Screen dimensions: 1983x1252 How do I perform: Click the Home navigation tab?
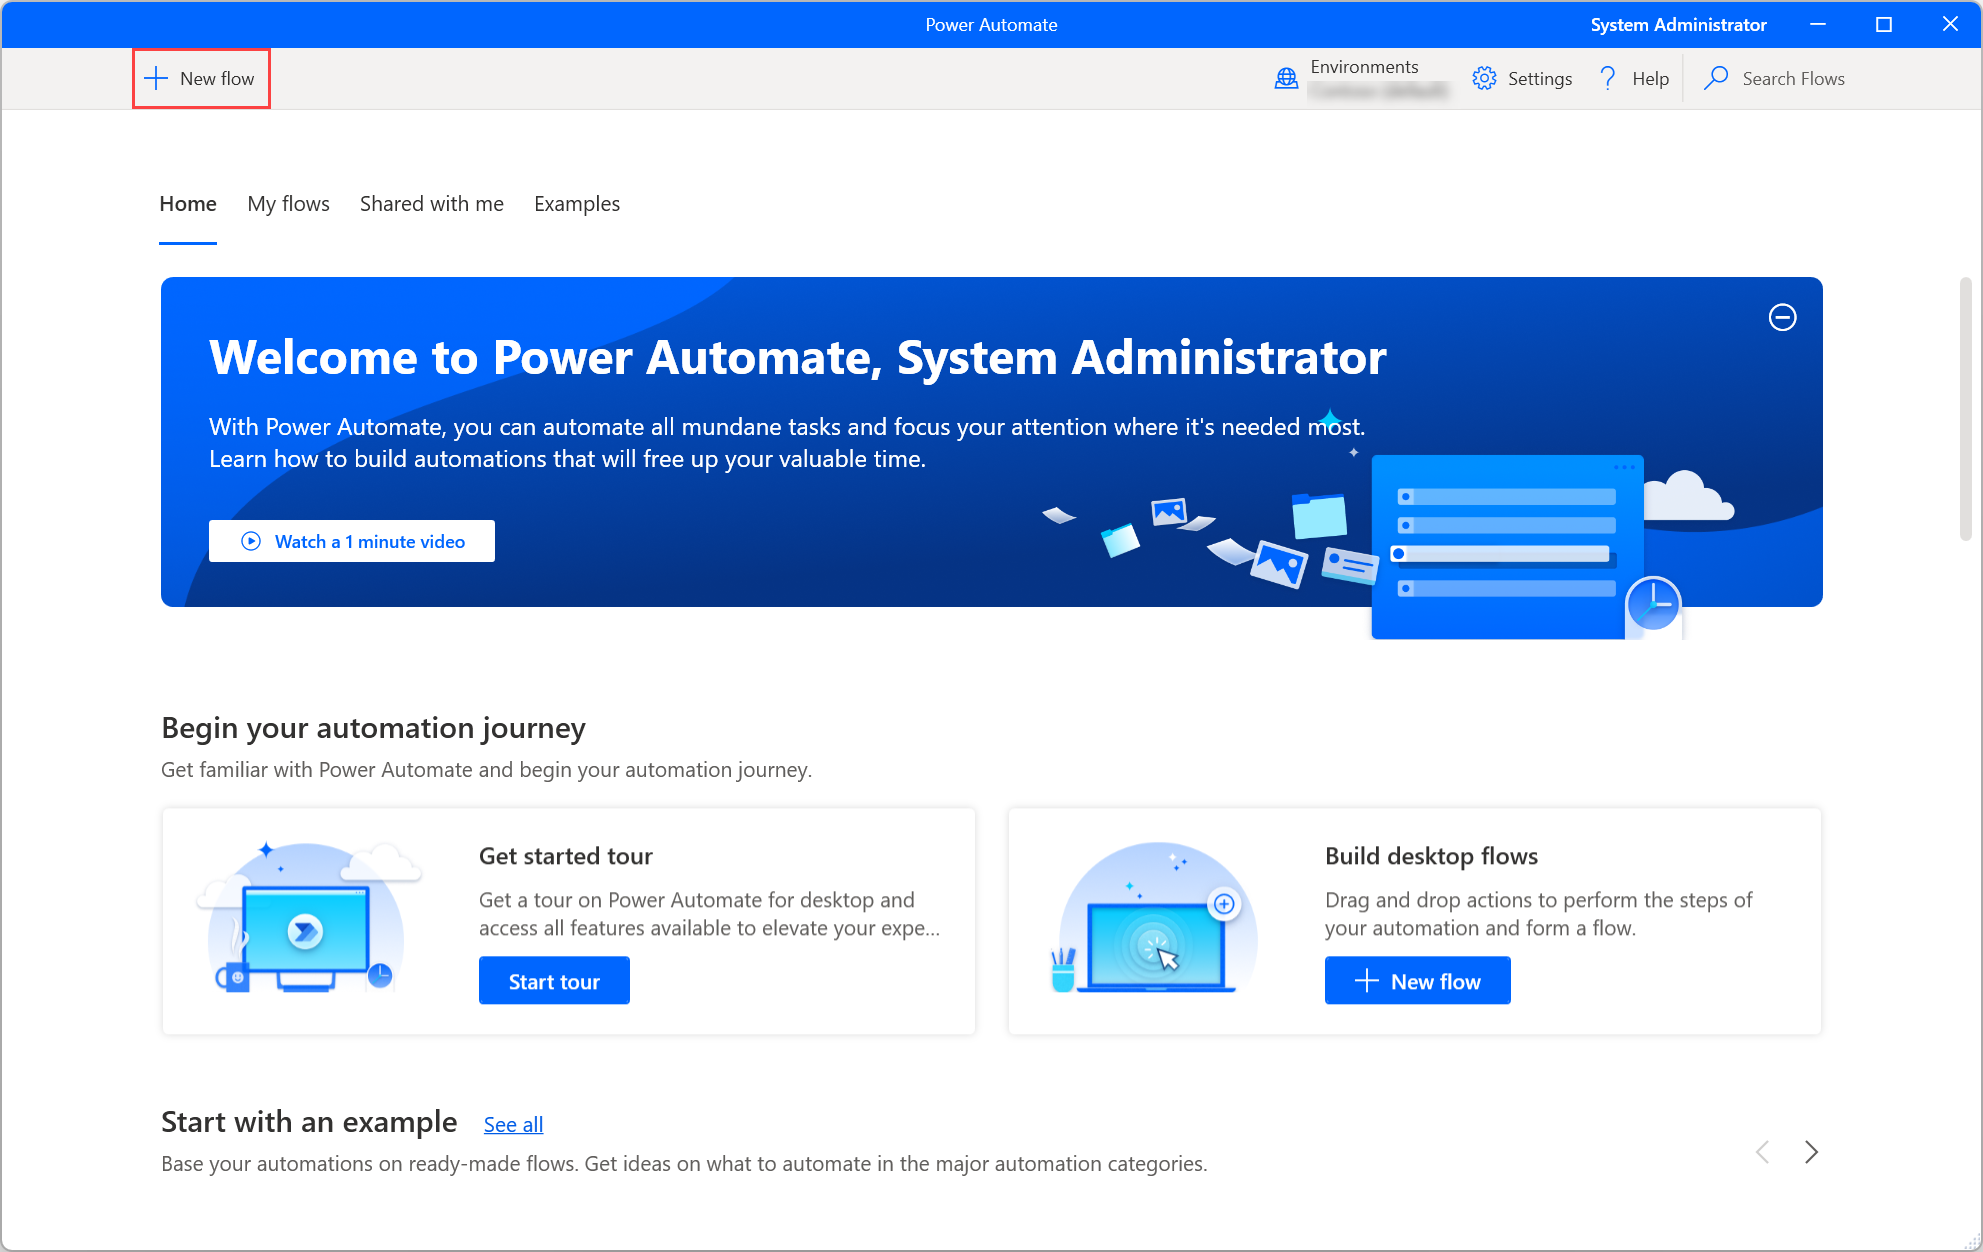tap(187, 203)
